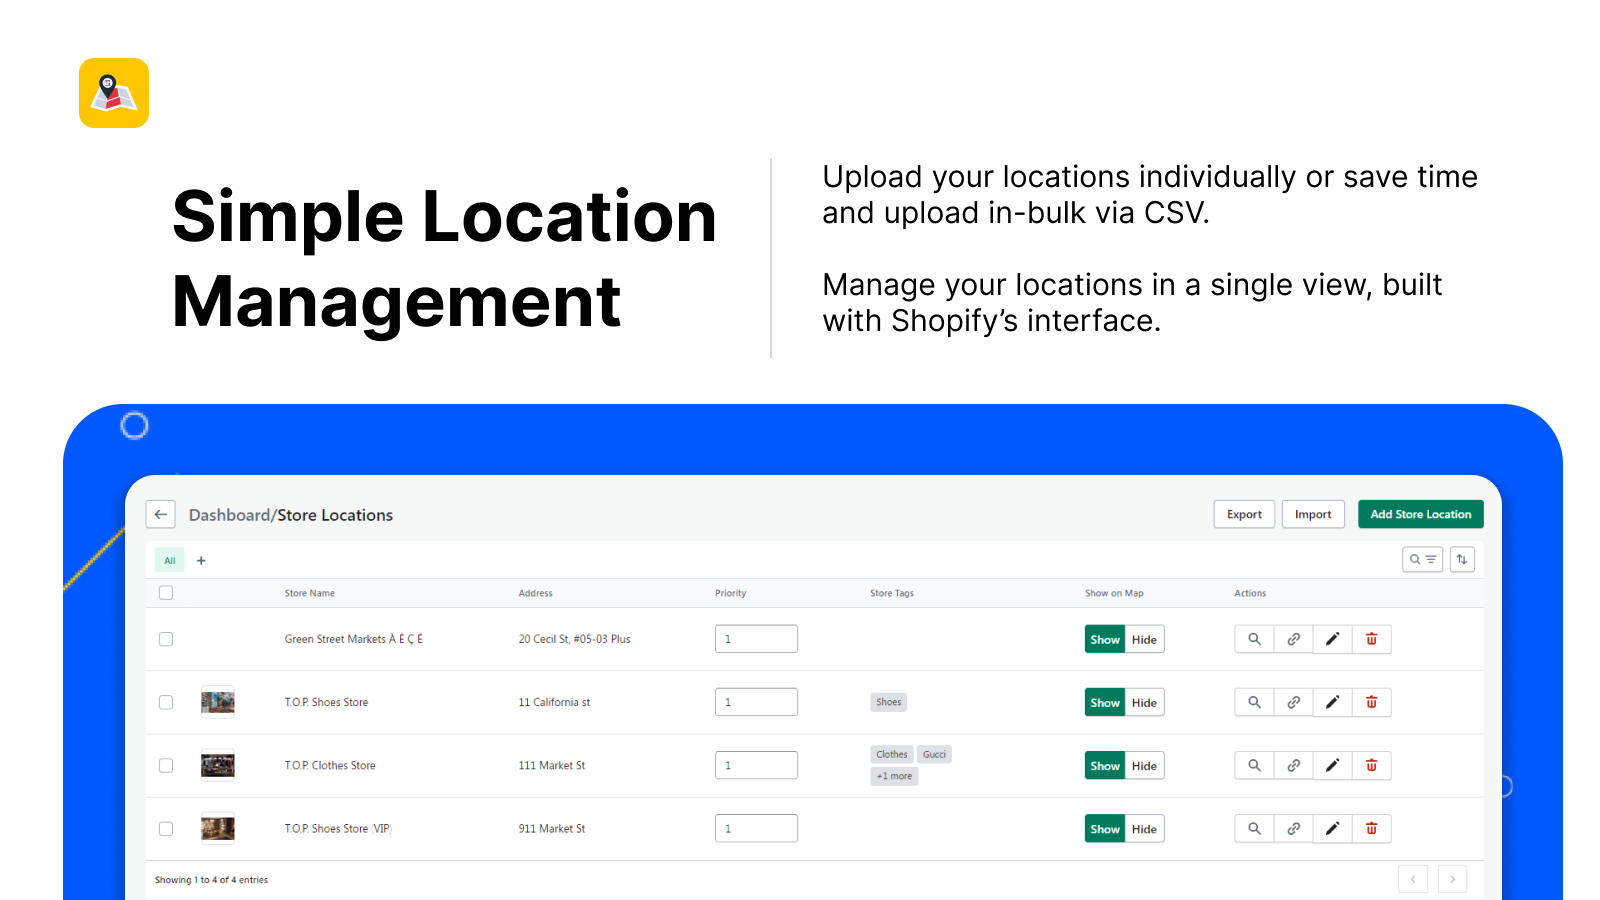Viewport: 1600px width, 900px height.
Task: Open the next page with the right chevron
Action: 1452,879
